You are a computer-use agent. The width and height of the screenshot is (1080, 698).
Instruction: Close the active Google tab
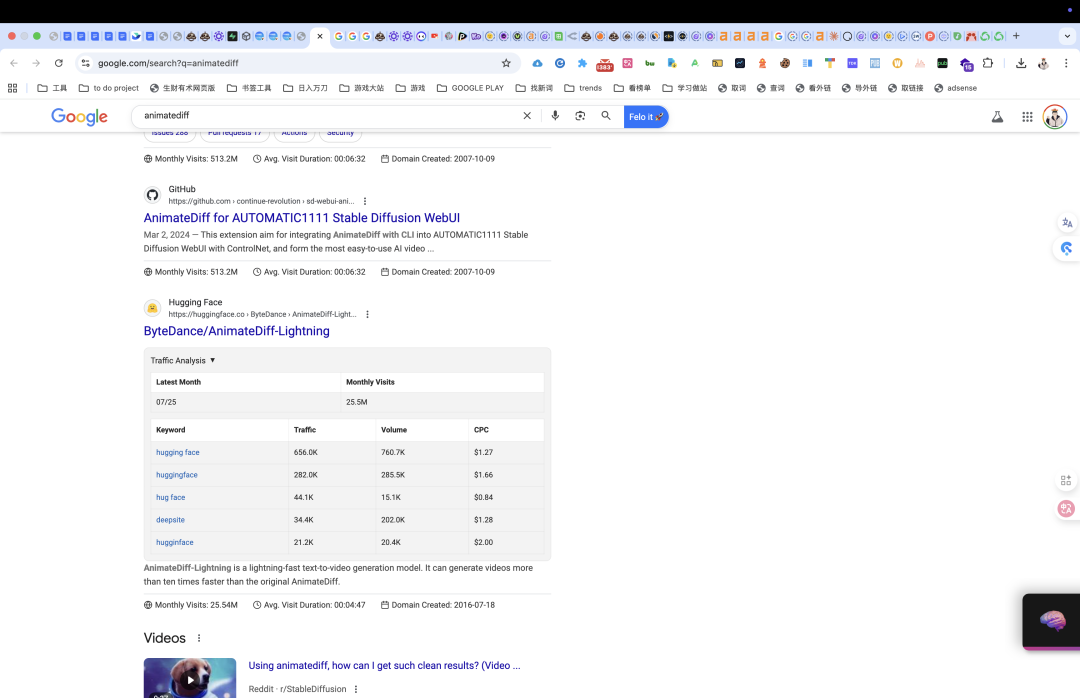pos(320,36)
